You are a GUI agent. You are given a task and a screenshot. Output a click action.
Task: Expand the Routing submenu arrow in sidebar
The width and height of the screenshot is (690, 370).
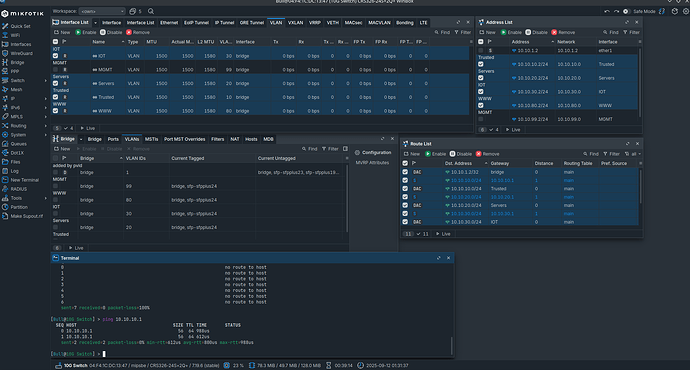tap(45, 126)
